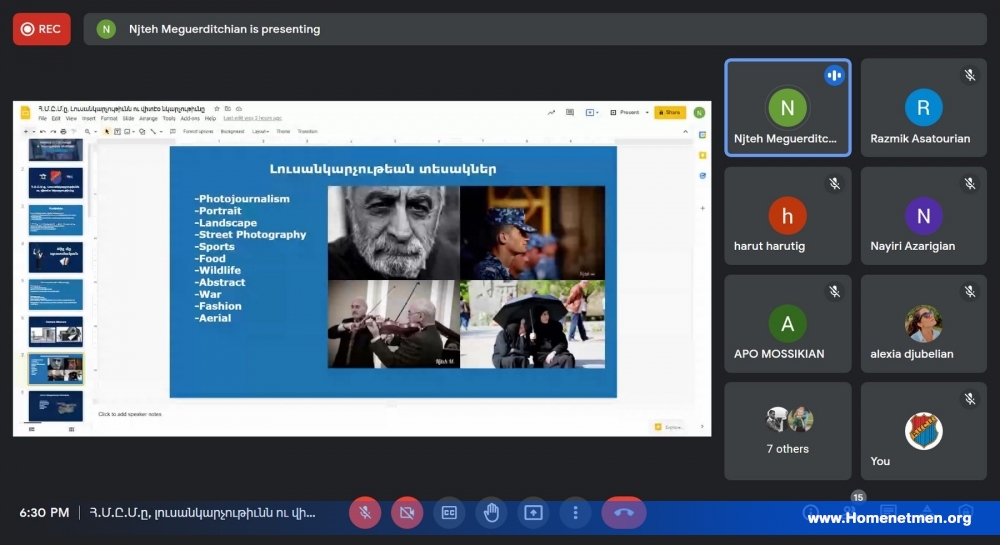Star the presentation document
Viewport: 1000px width, 545px height.
pos(217,109)
